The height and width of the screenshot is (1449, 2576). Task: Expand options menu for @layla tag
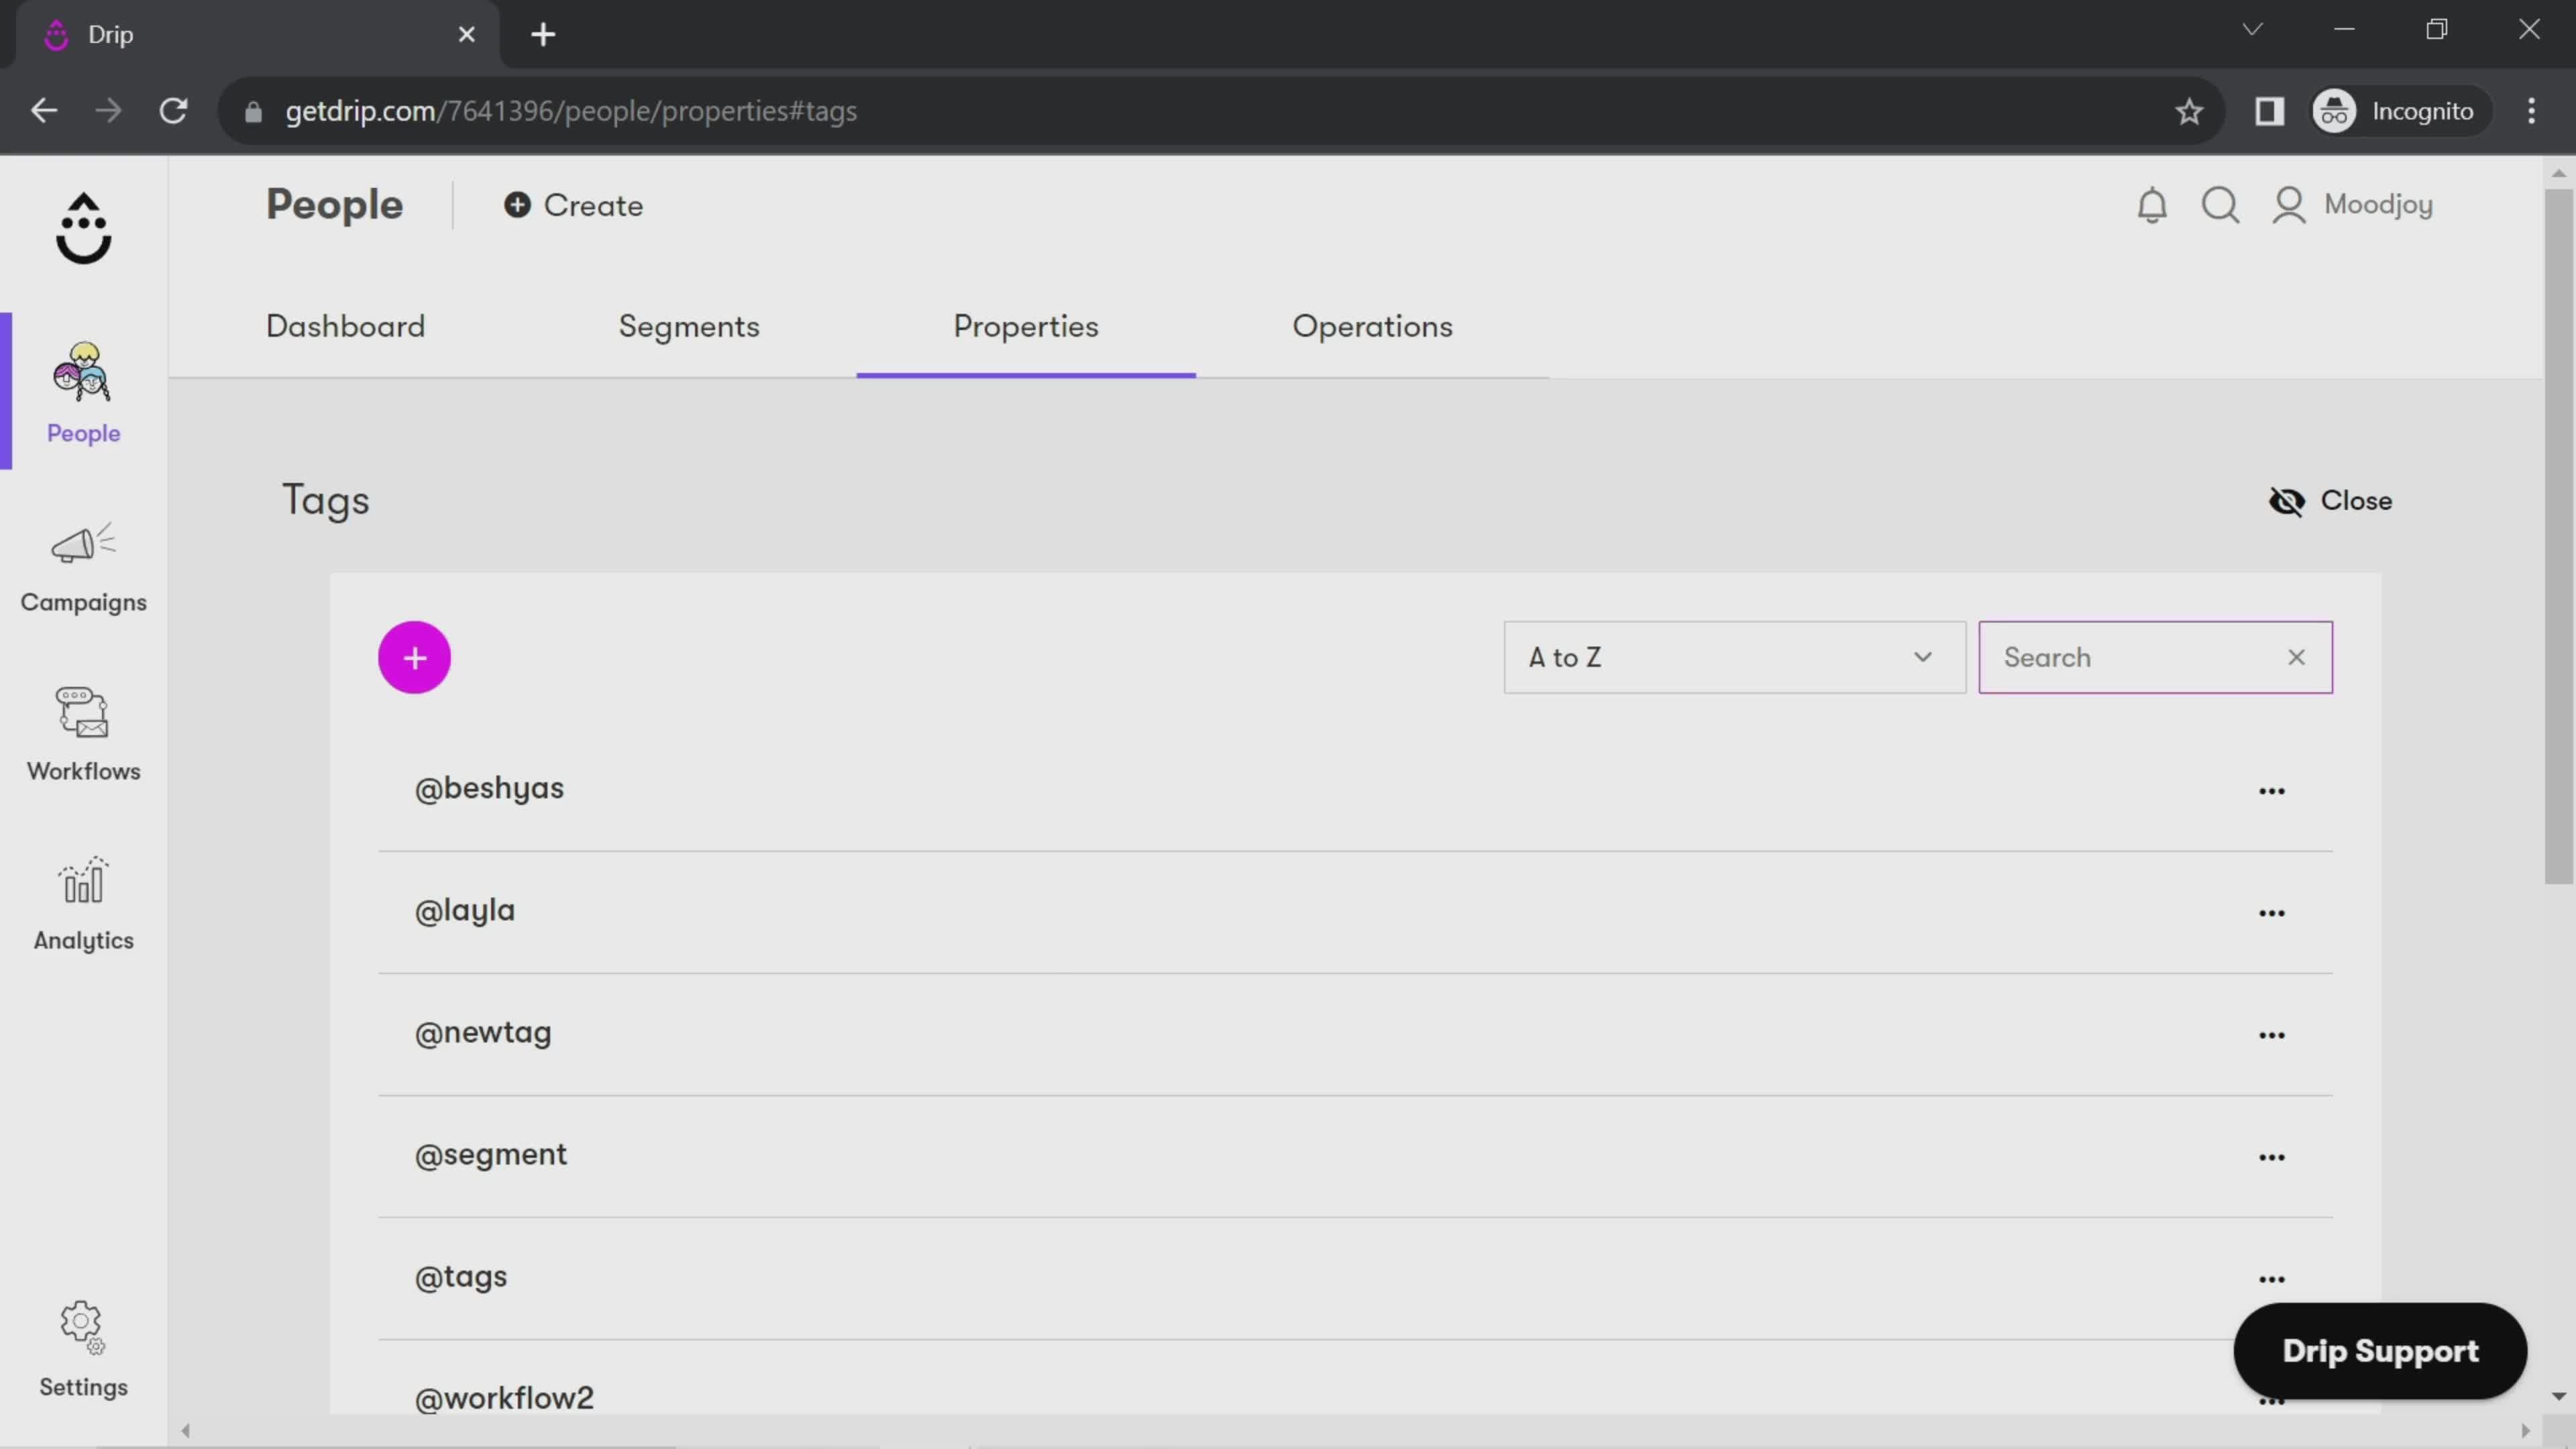tap(2270, 911)
